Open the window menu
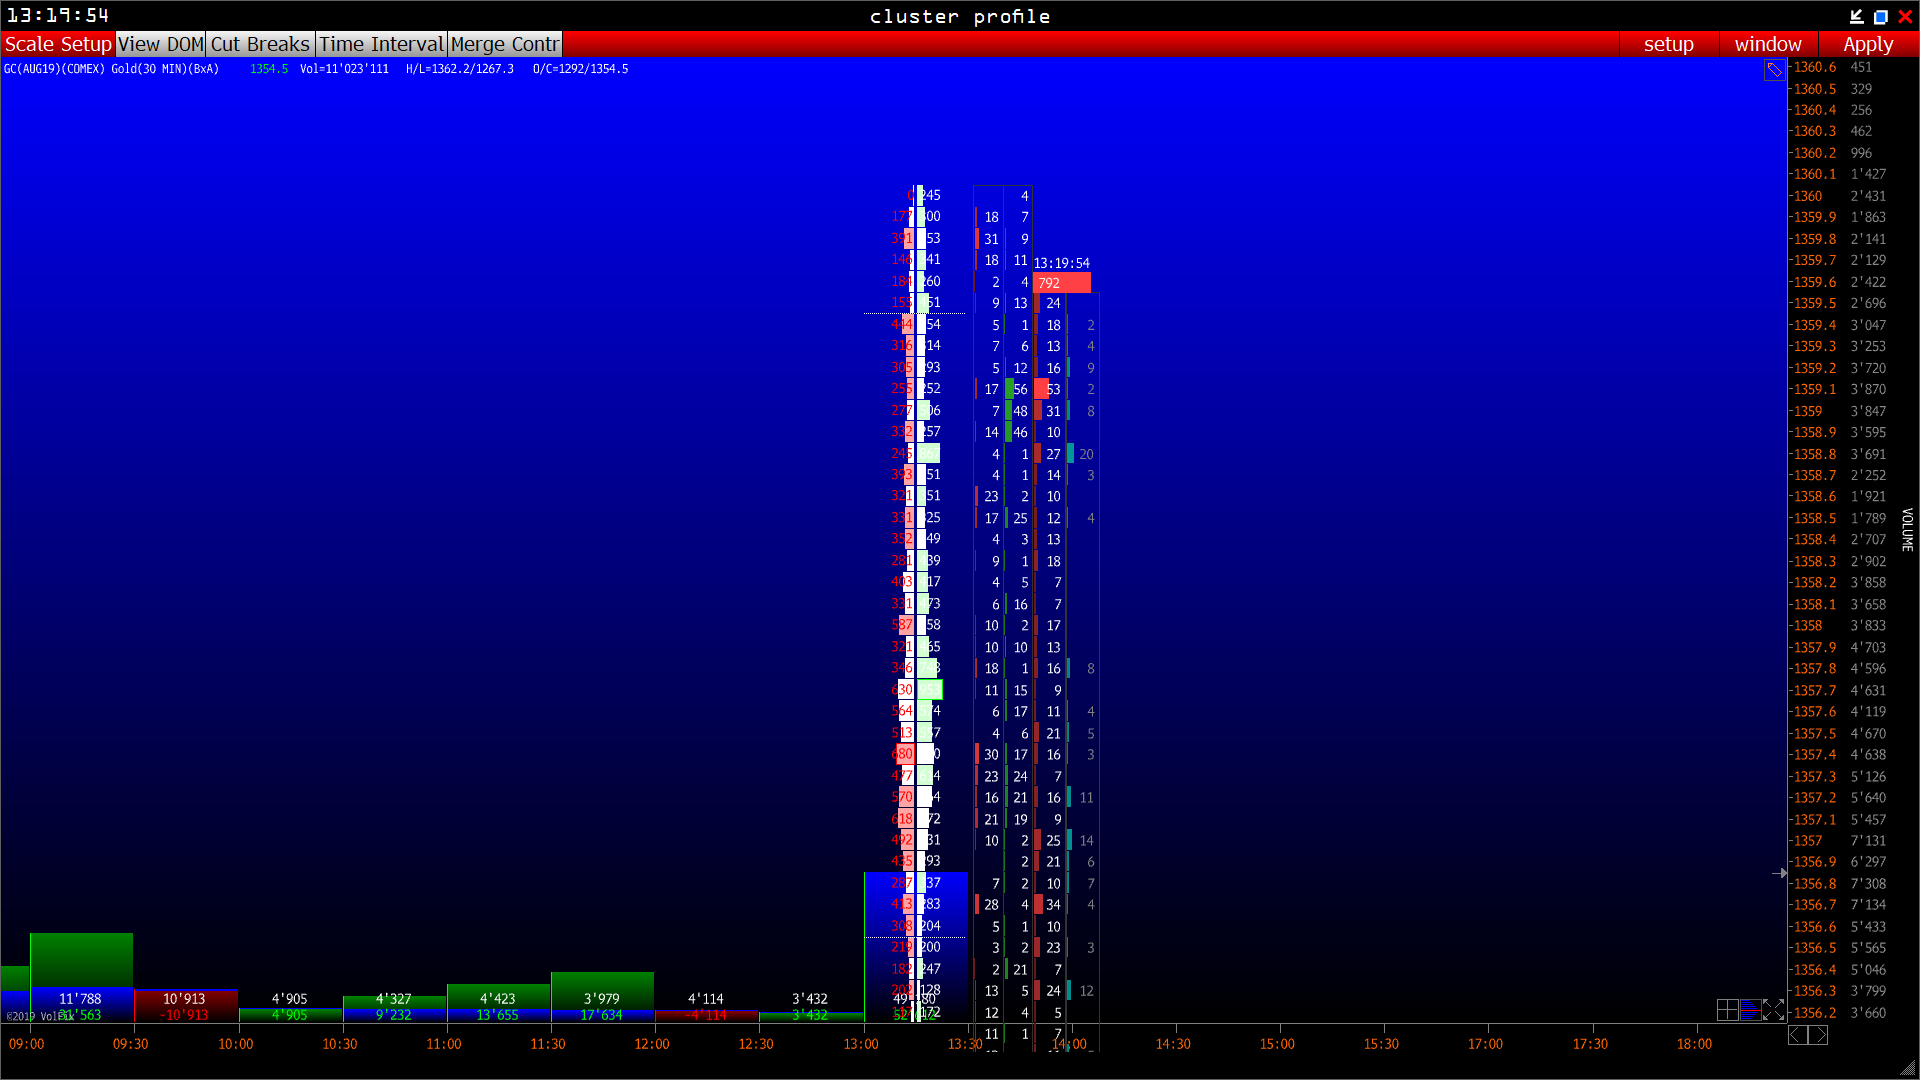 pyautogui.click(x=1767, y=44)
